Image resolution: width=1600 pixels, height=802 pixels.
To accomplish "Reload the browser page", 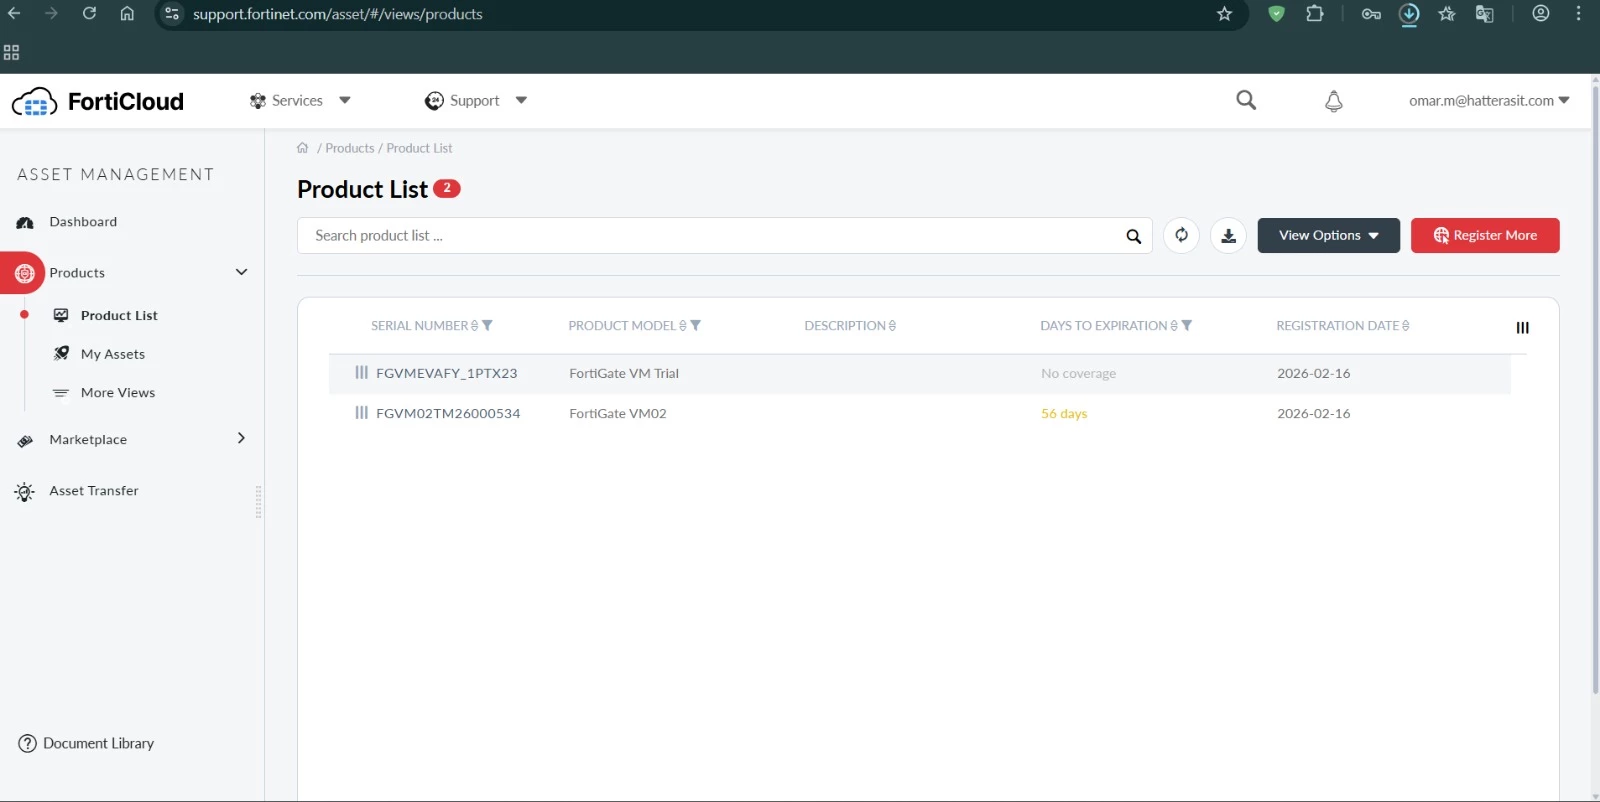I will pos(89,14).
